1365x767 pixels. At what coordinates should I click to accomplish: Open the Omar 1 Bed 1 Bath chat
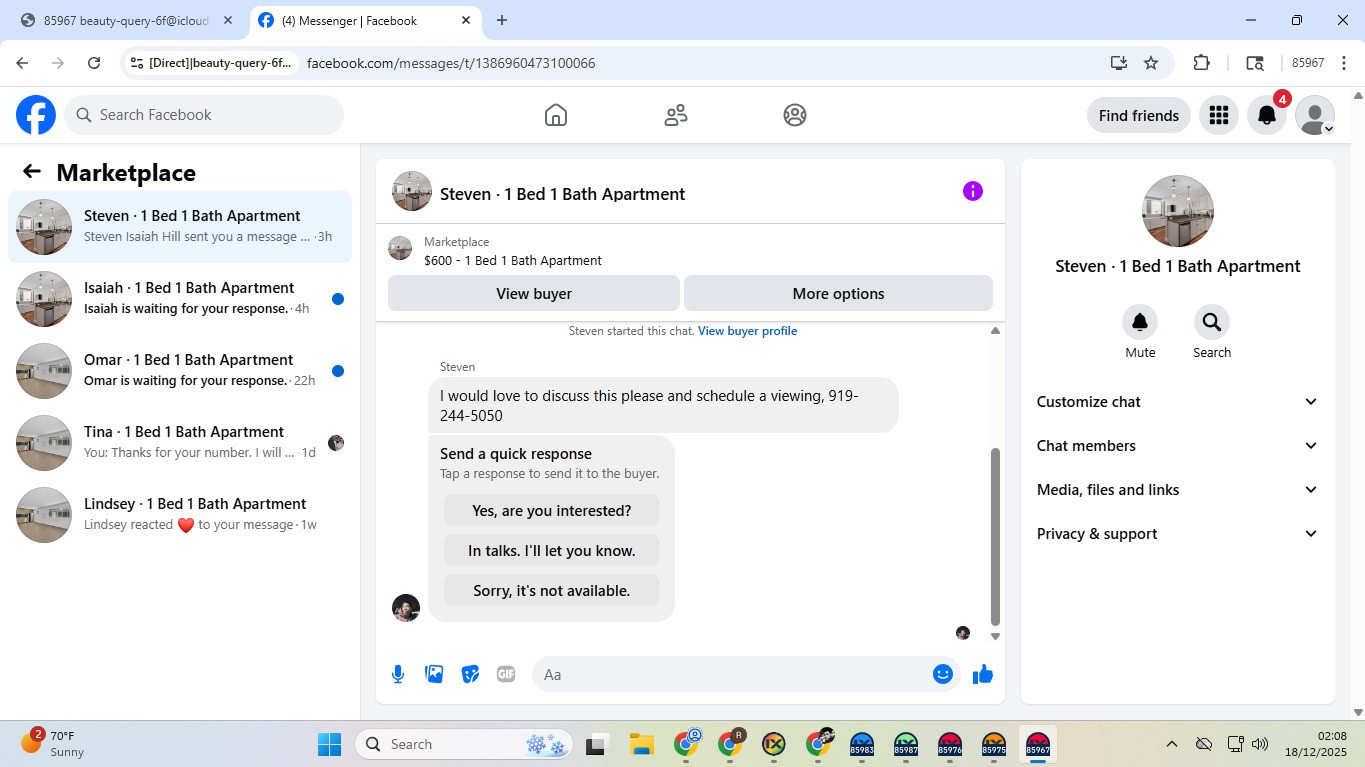click(180, 371)
